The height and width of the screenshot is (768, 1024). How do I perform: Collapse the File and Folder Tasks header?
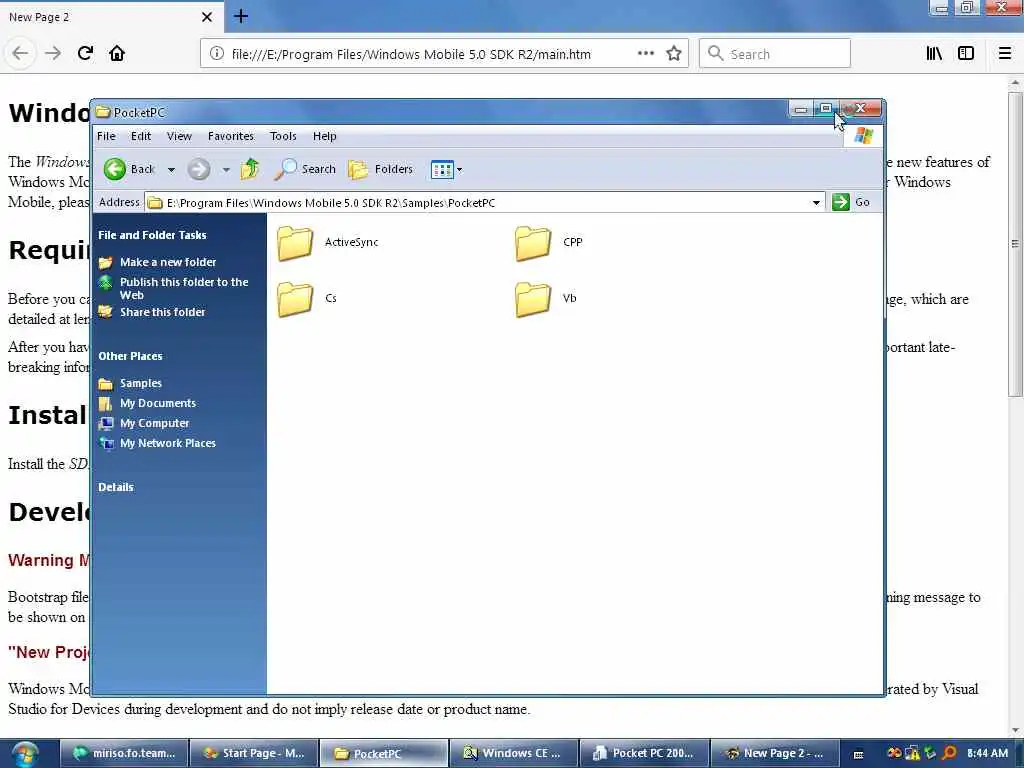click(152, 235)
